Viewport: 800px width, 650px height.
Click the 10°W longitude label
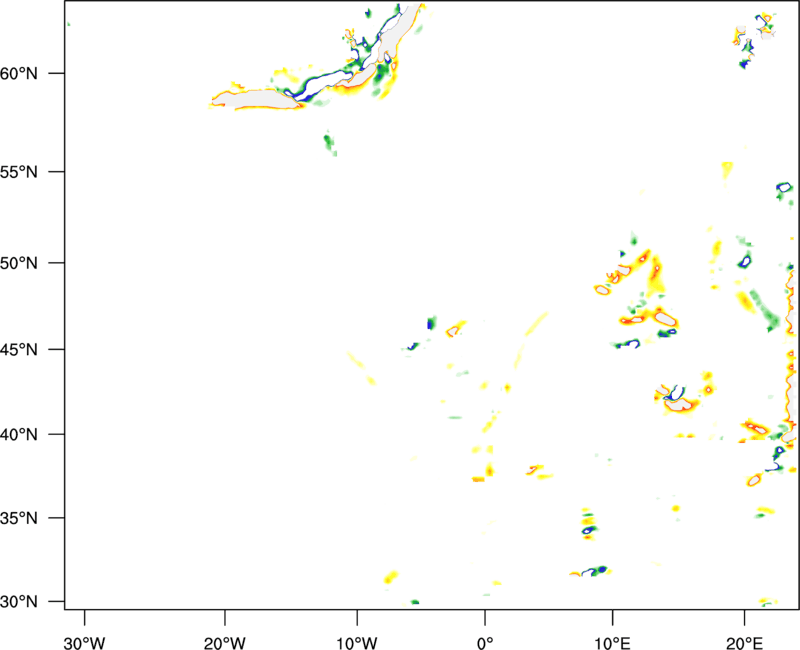(357, 643)
